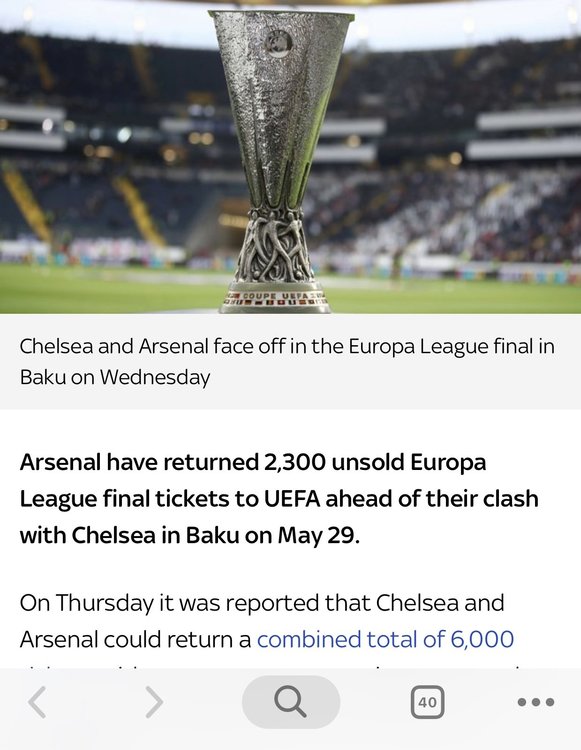This screenshot has width=581, height=750.
Task: Open the three-dot more menu
Action: pyautogui.click(x=536, y=702)
